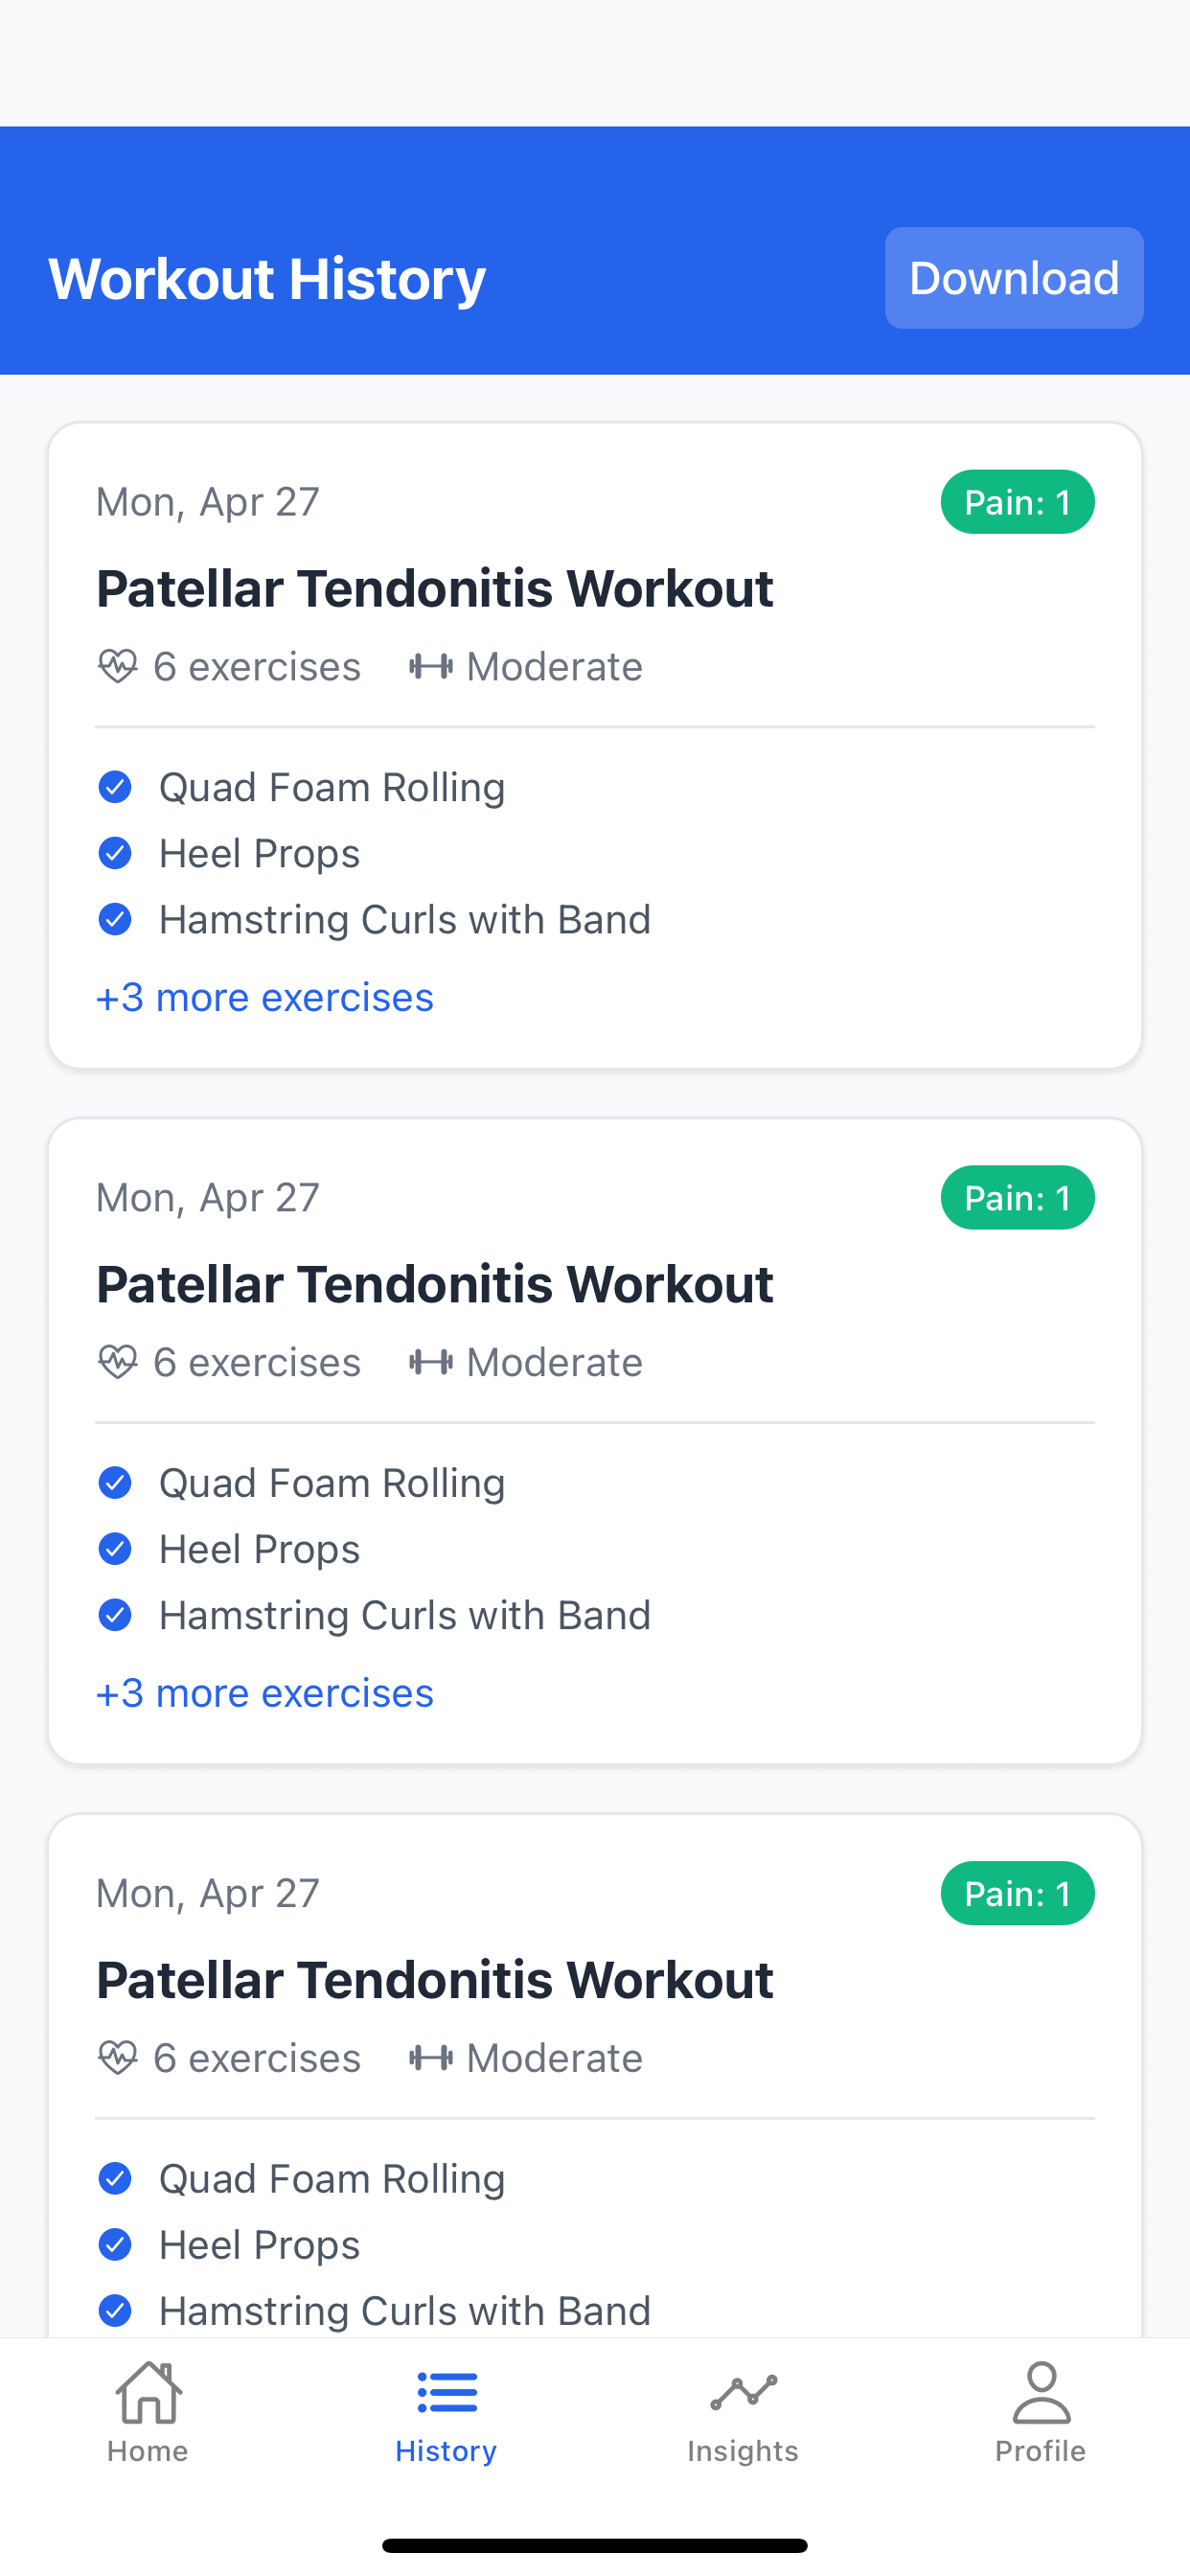The height and width of the screenshot is (2576, 1190).
Task: Open the first Patellar Tendonitis Workout card
Action: coord(435,588)
